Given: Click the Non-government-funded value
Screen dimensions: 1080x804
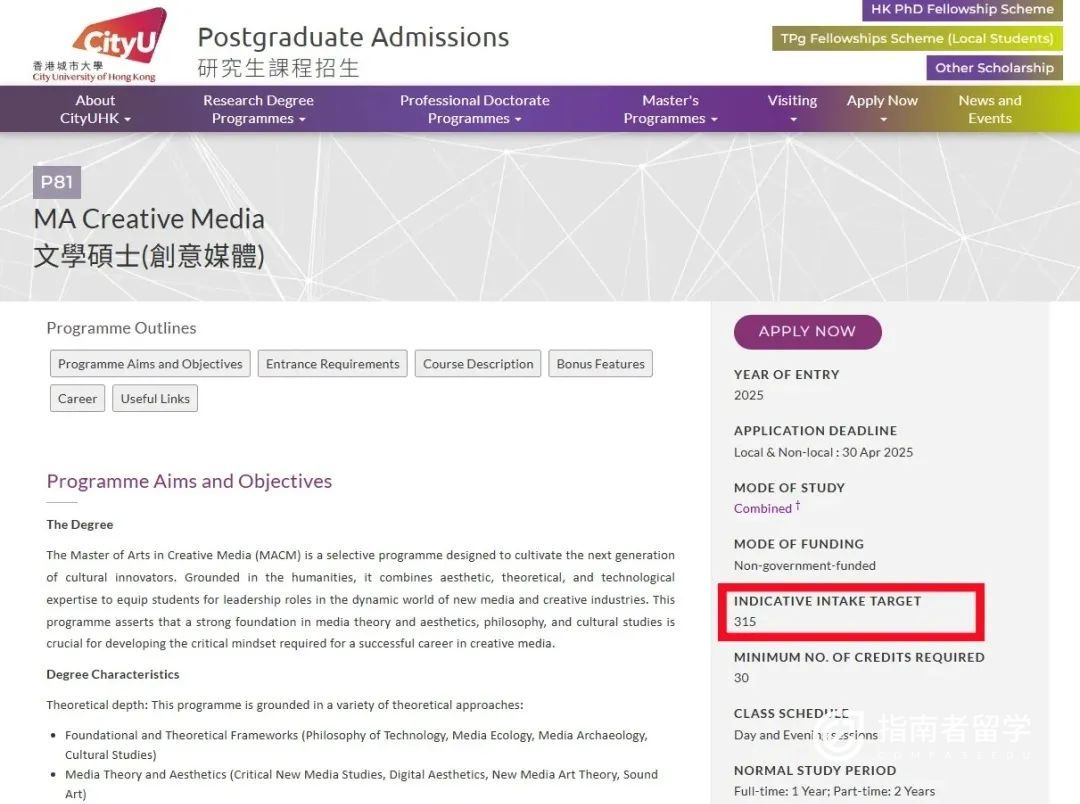Looking at the screenshot, I should [805, 566].
